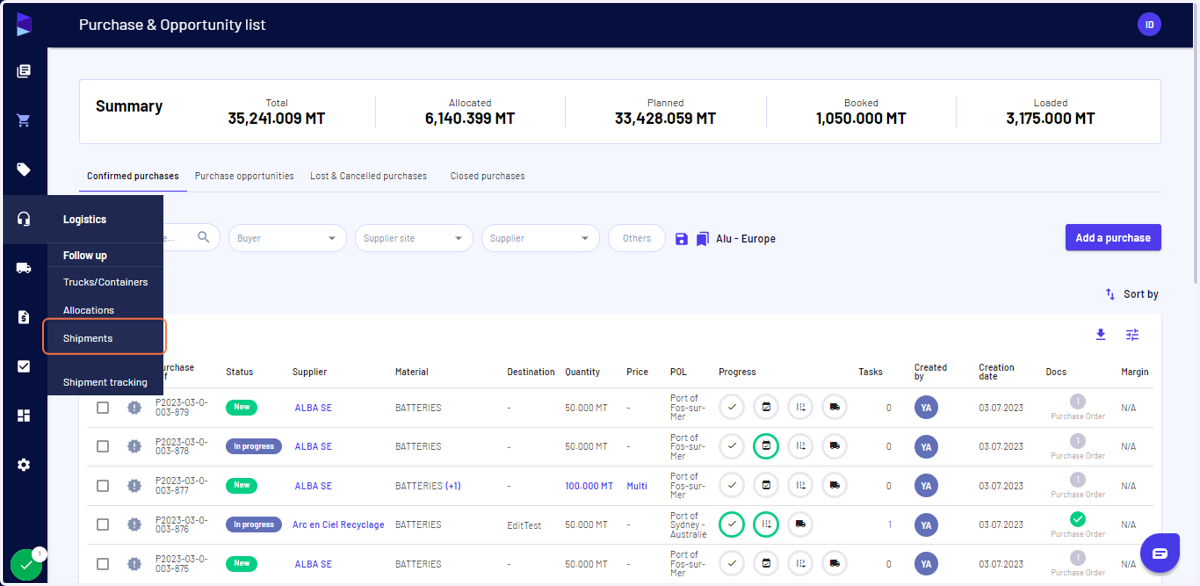
Task: Switch to the Closed purchases tab
Action: 487,176
